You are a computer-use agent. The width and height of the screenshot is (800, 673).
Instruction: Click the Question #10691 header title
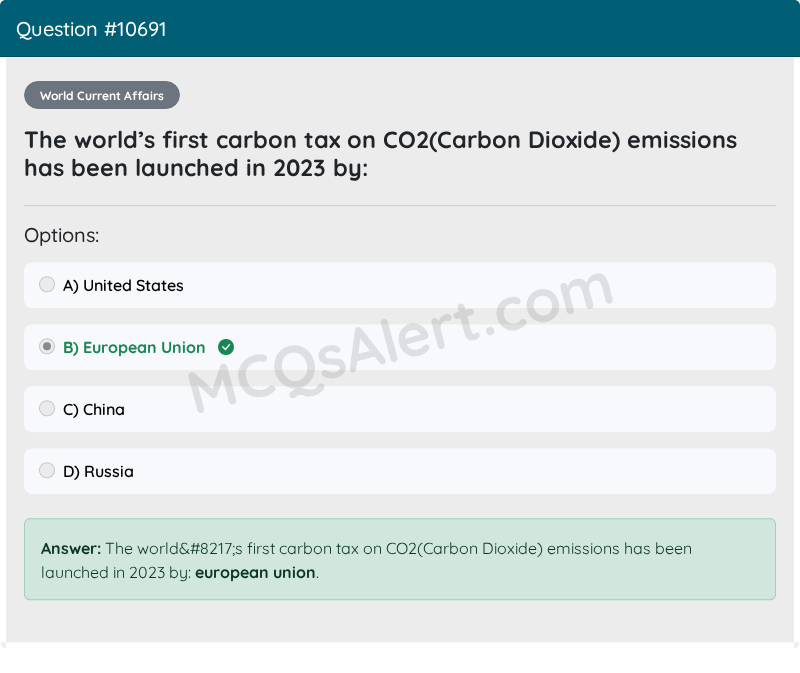[91, 29]
